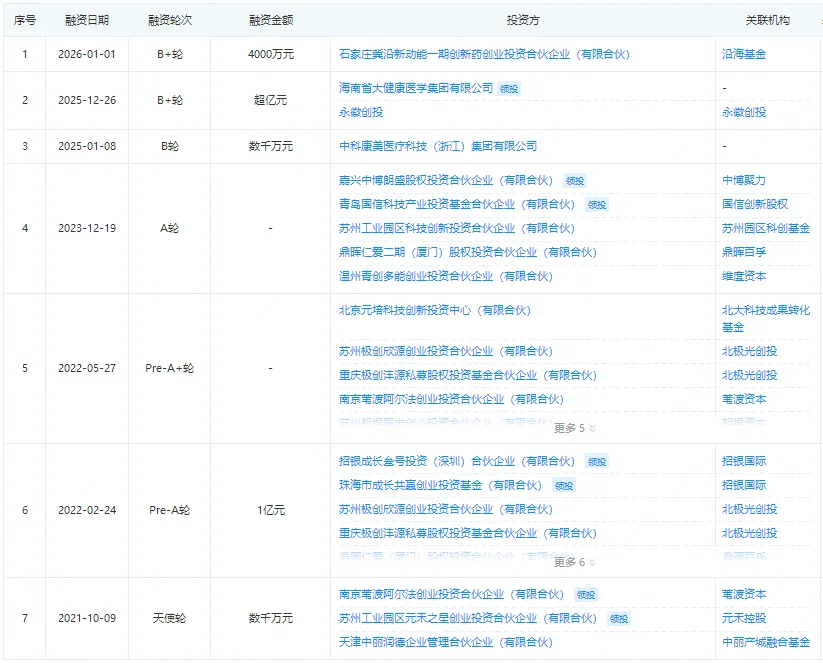Select the B轮 round cell in 2025-01-08 row
The width and height of the screenshot is (823, 663).
click(170, 146)
